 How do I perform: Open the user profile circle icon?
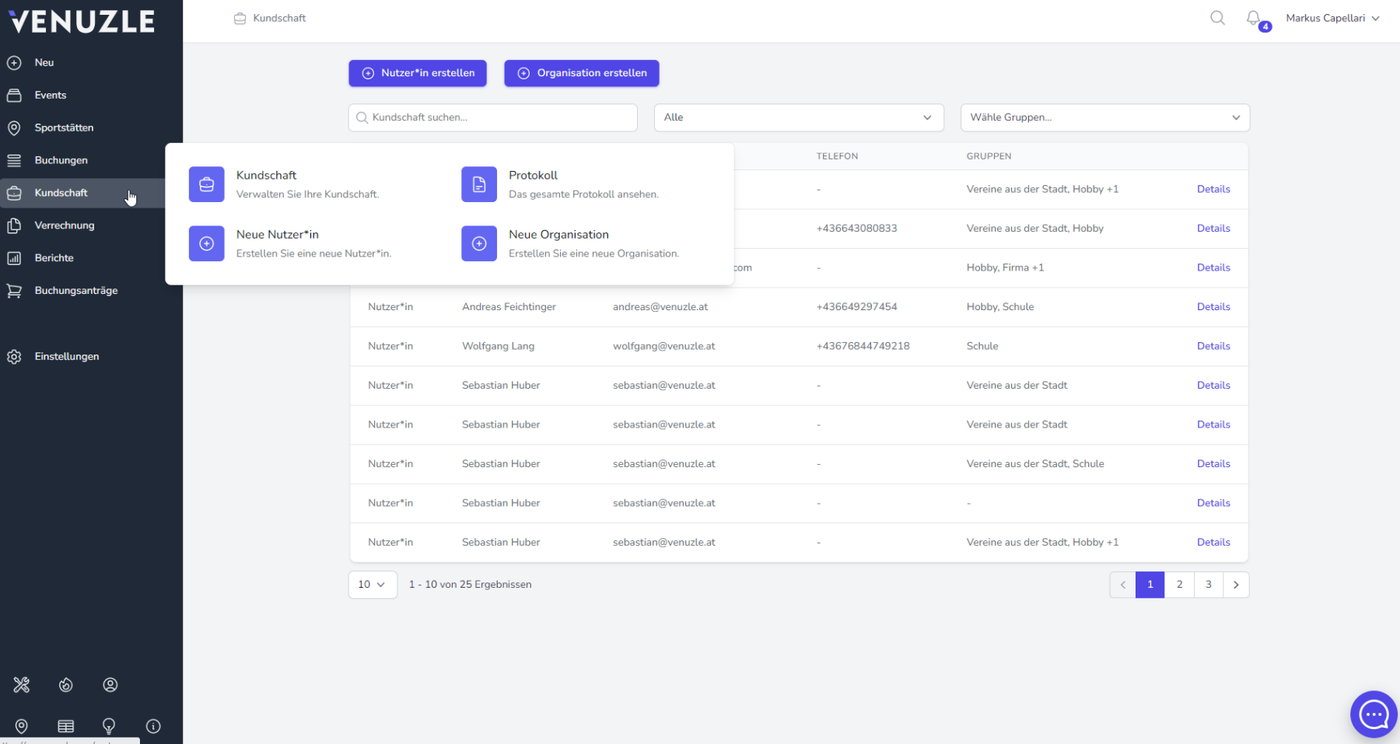click(x=110, y=685)
